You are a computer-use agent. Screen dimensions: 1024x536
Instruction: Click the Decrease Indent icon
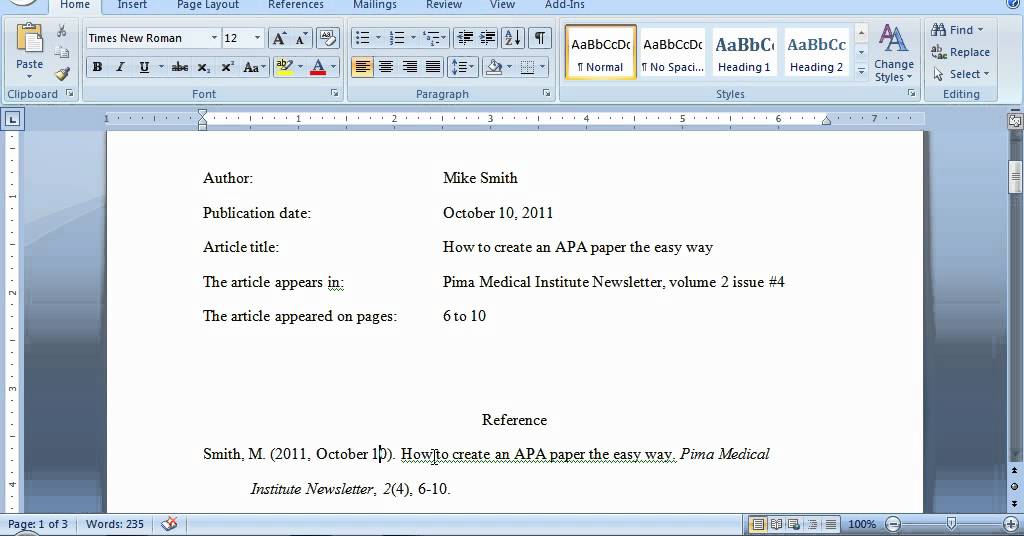[x=464, y=38]
